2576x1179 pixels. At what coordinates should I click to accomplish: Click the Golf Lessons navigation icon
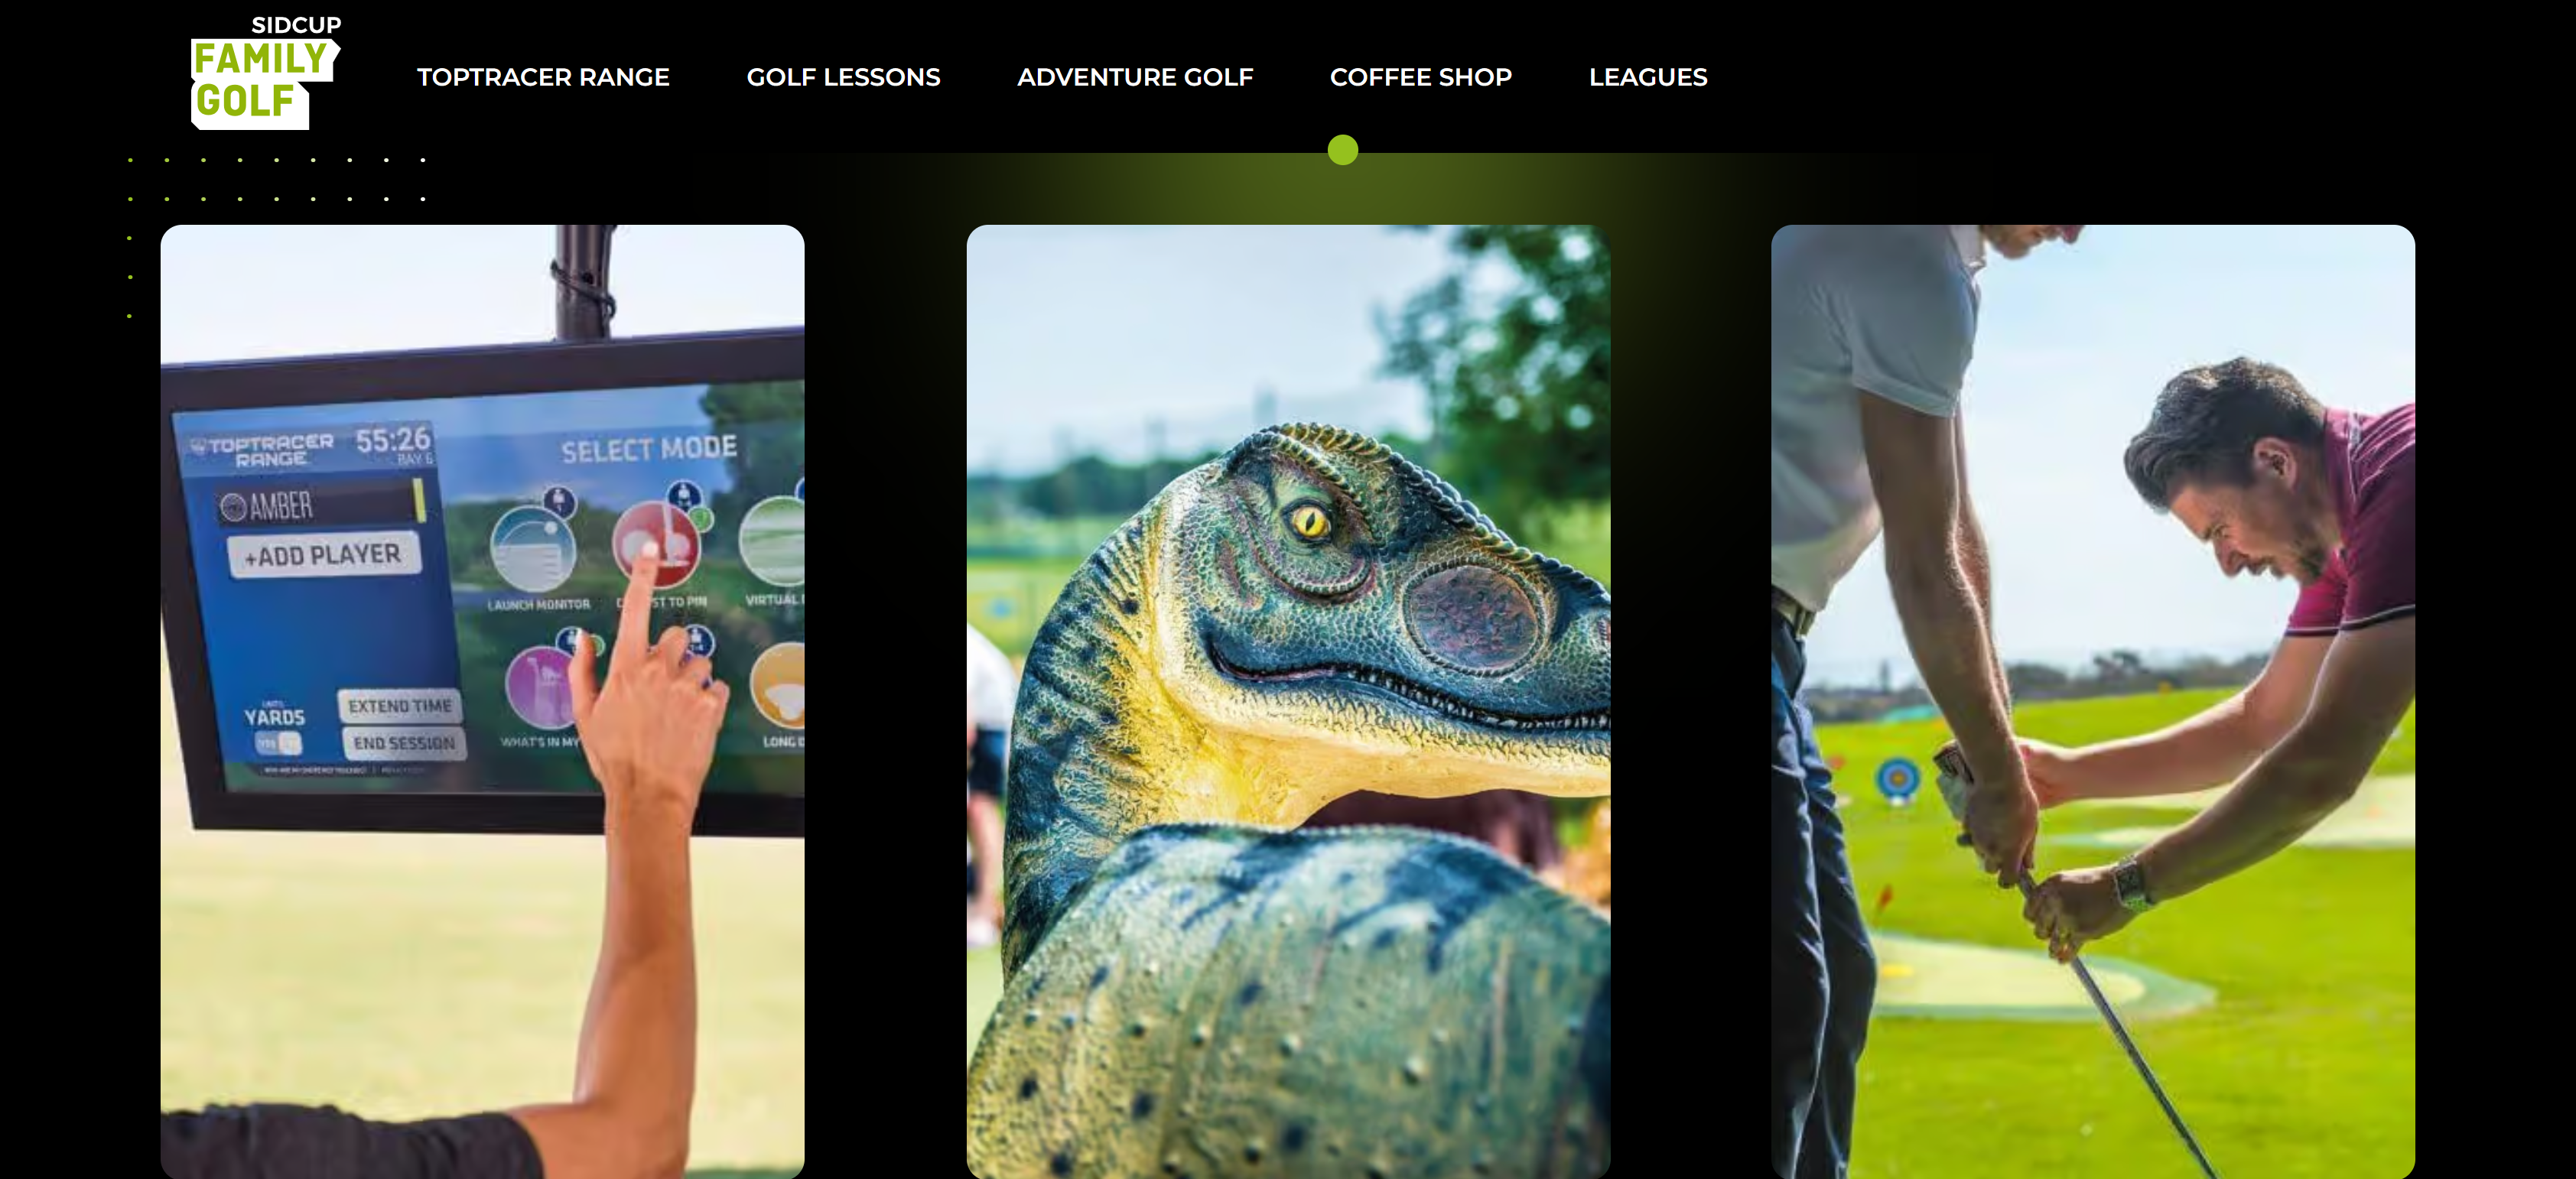[x=843, y=77]
